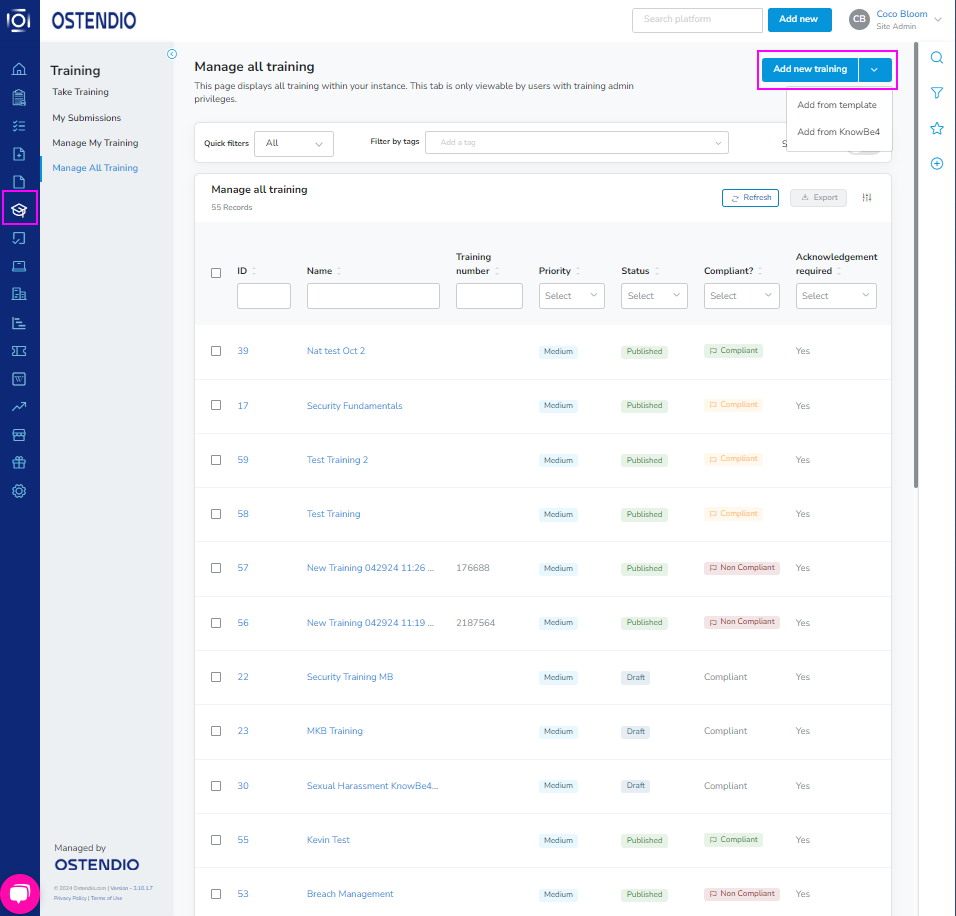Choose Add from KnowBe4 in the open menu
The height and width of the screenshot is (916, 956).
coord(837,131)
